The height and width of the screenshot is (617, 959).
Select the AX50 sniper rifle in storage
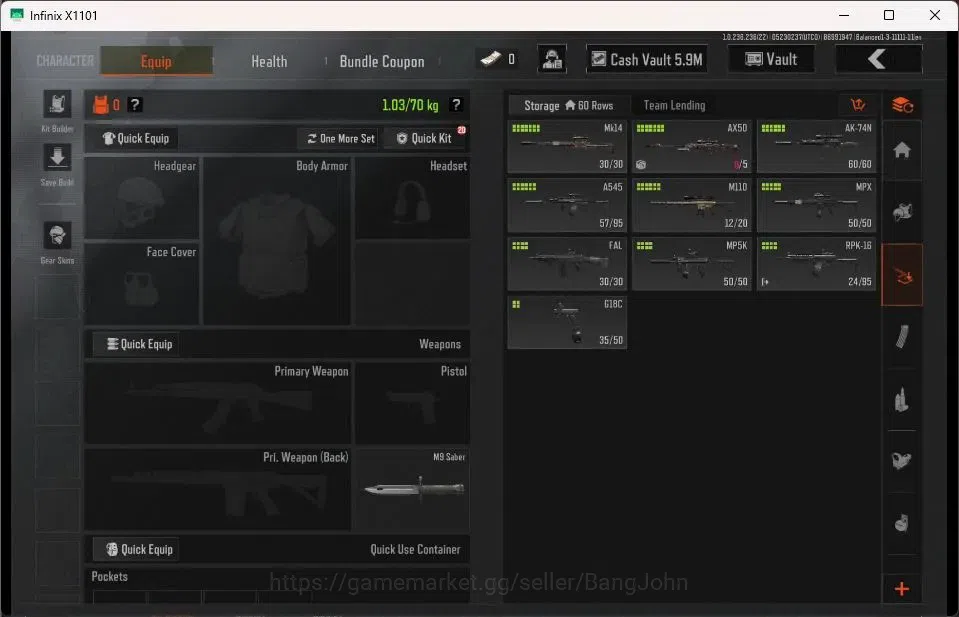pos(692,147)
